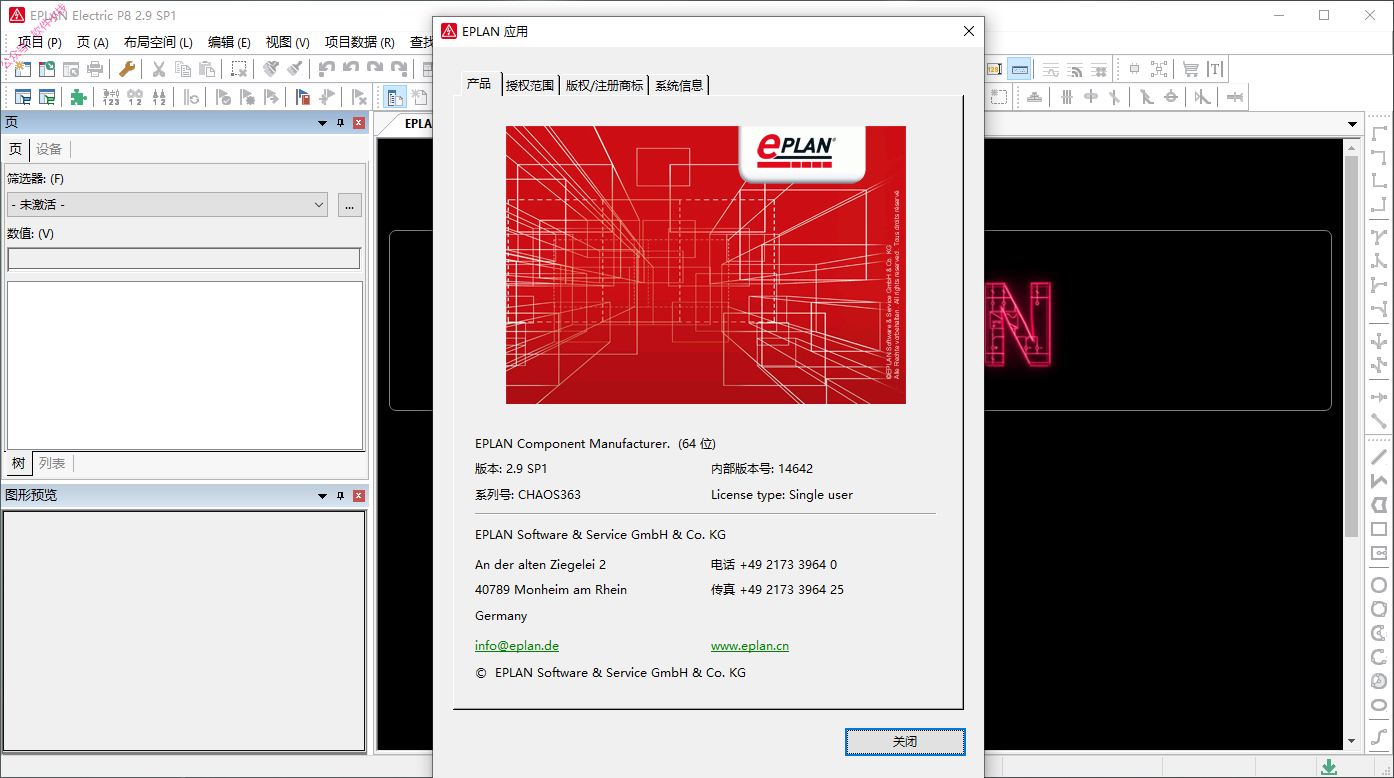Click the flag with red book icon
The height and width of the screenshot is (778, 1394).
302,97
